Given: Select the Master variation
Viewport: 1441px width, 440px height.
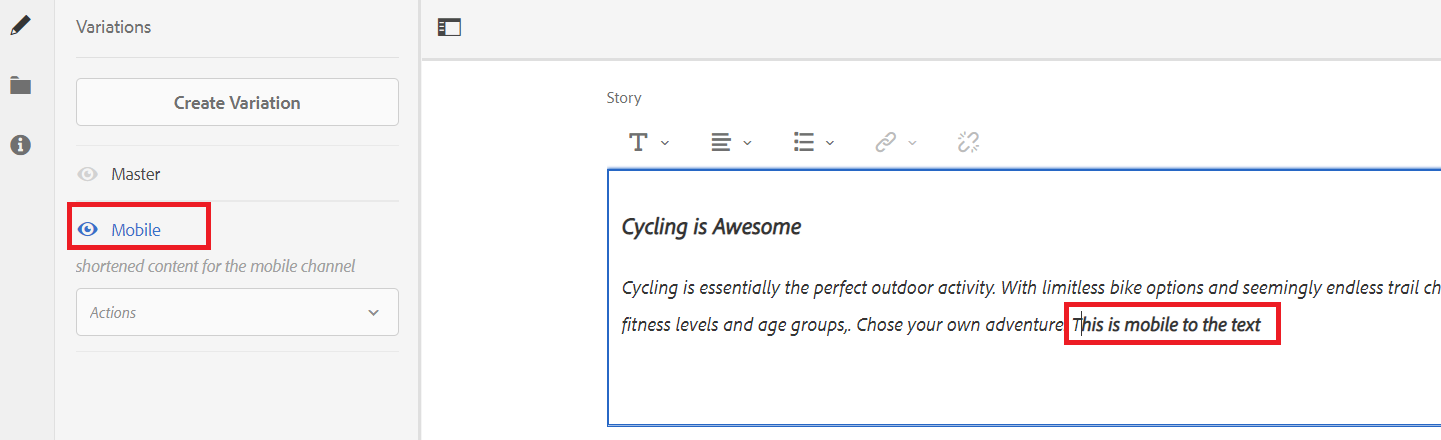Looking at the screenshot, I should (136, 174).
